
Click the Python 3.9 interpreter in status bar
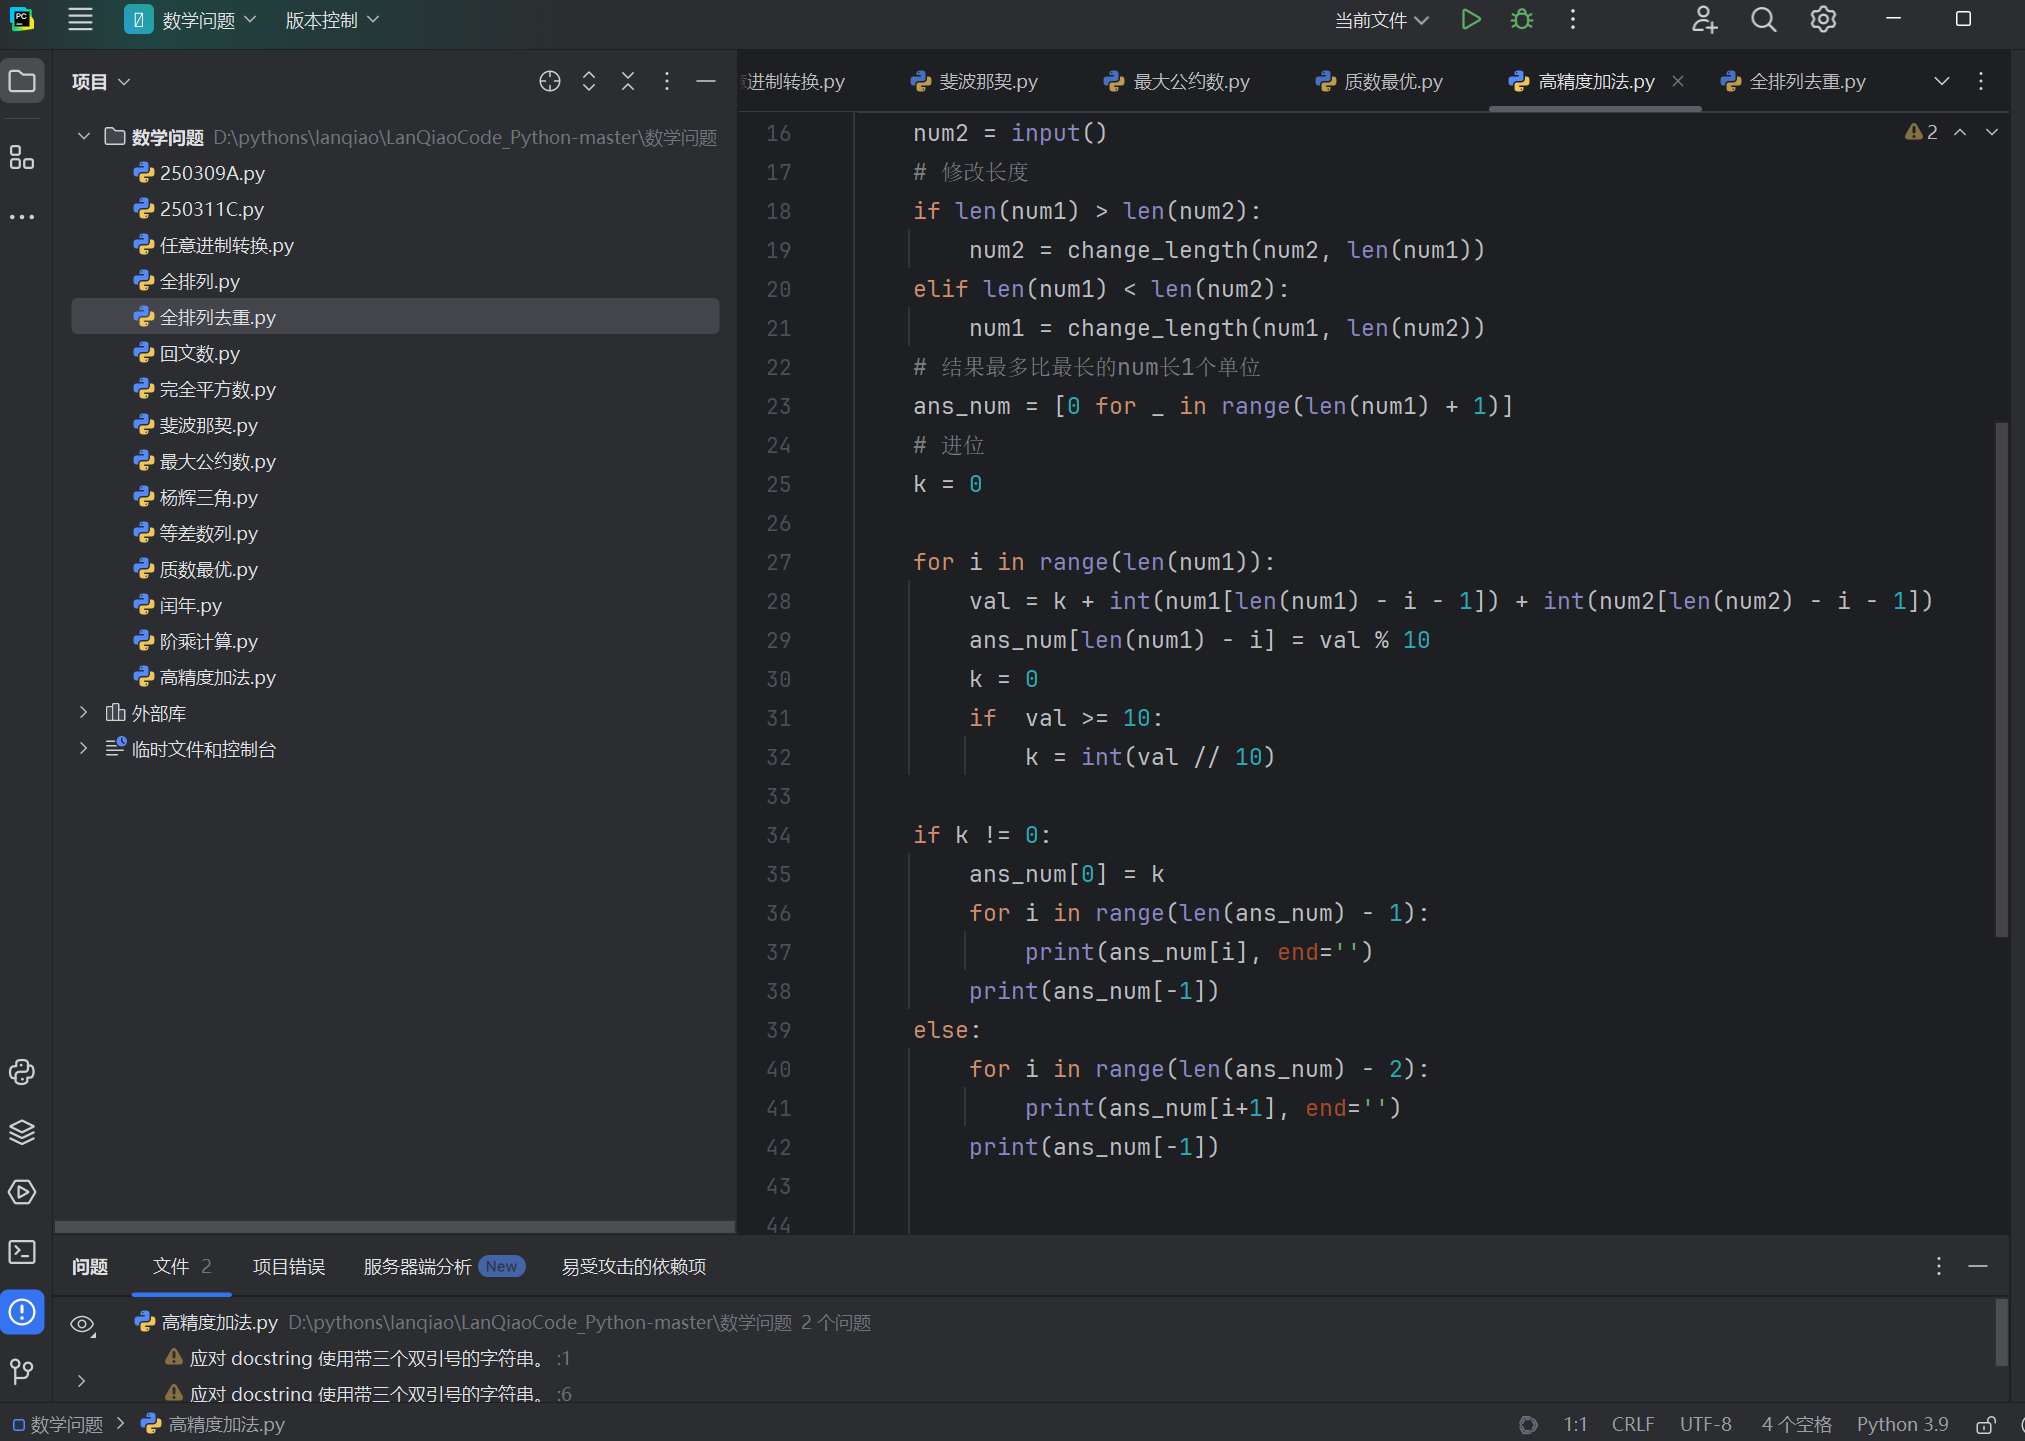click(x=1902, y=1424)
